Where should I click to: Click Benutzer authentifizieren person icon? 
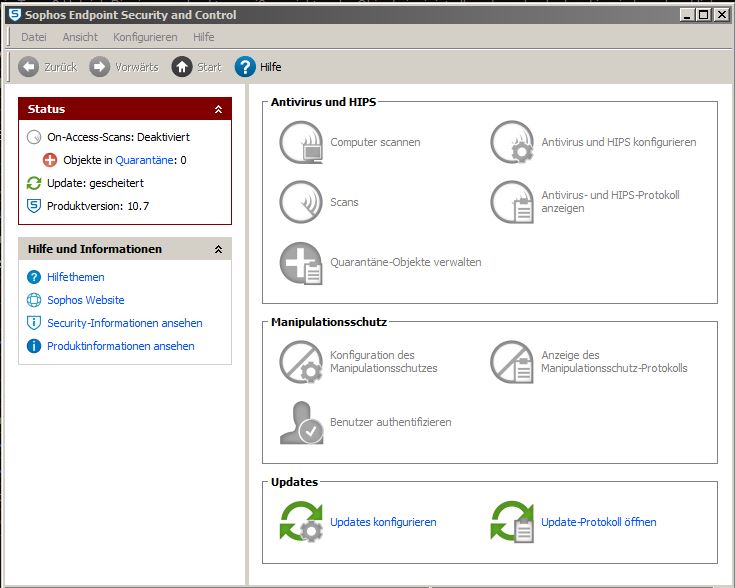(x=301, y=422)
